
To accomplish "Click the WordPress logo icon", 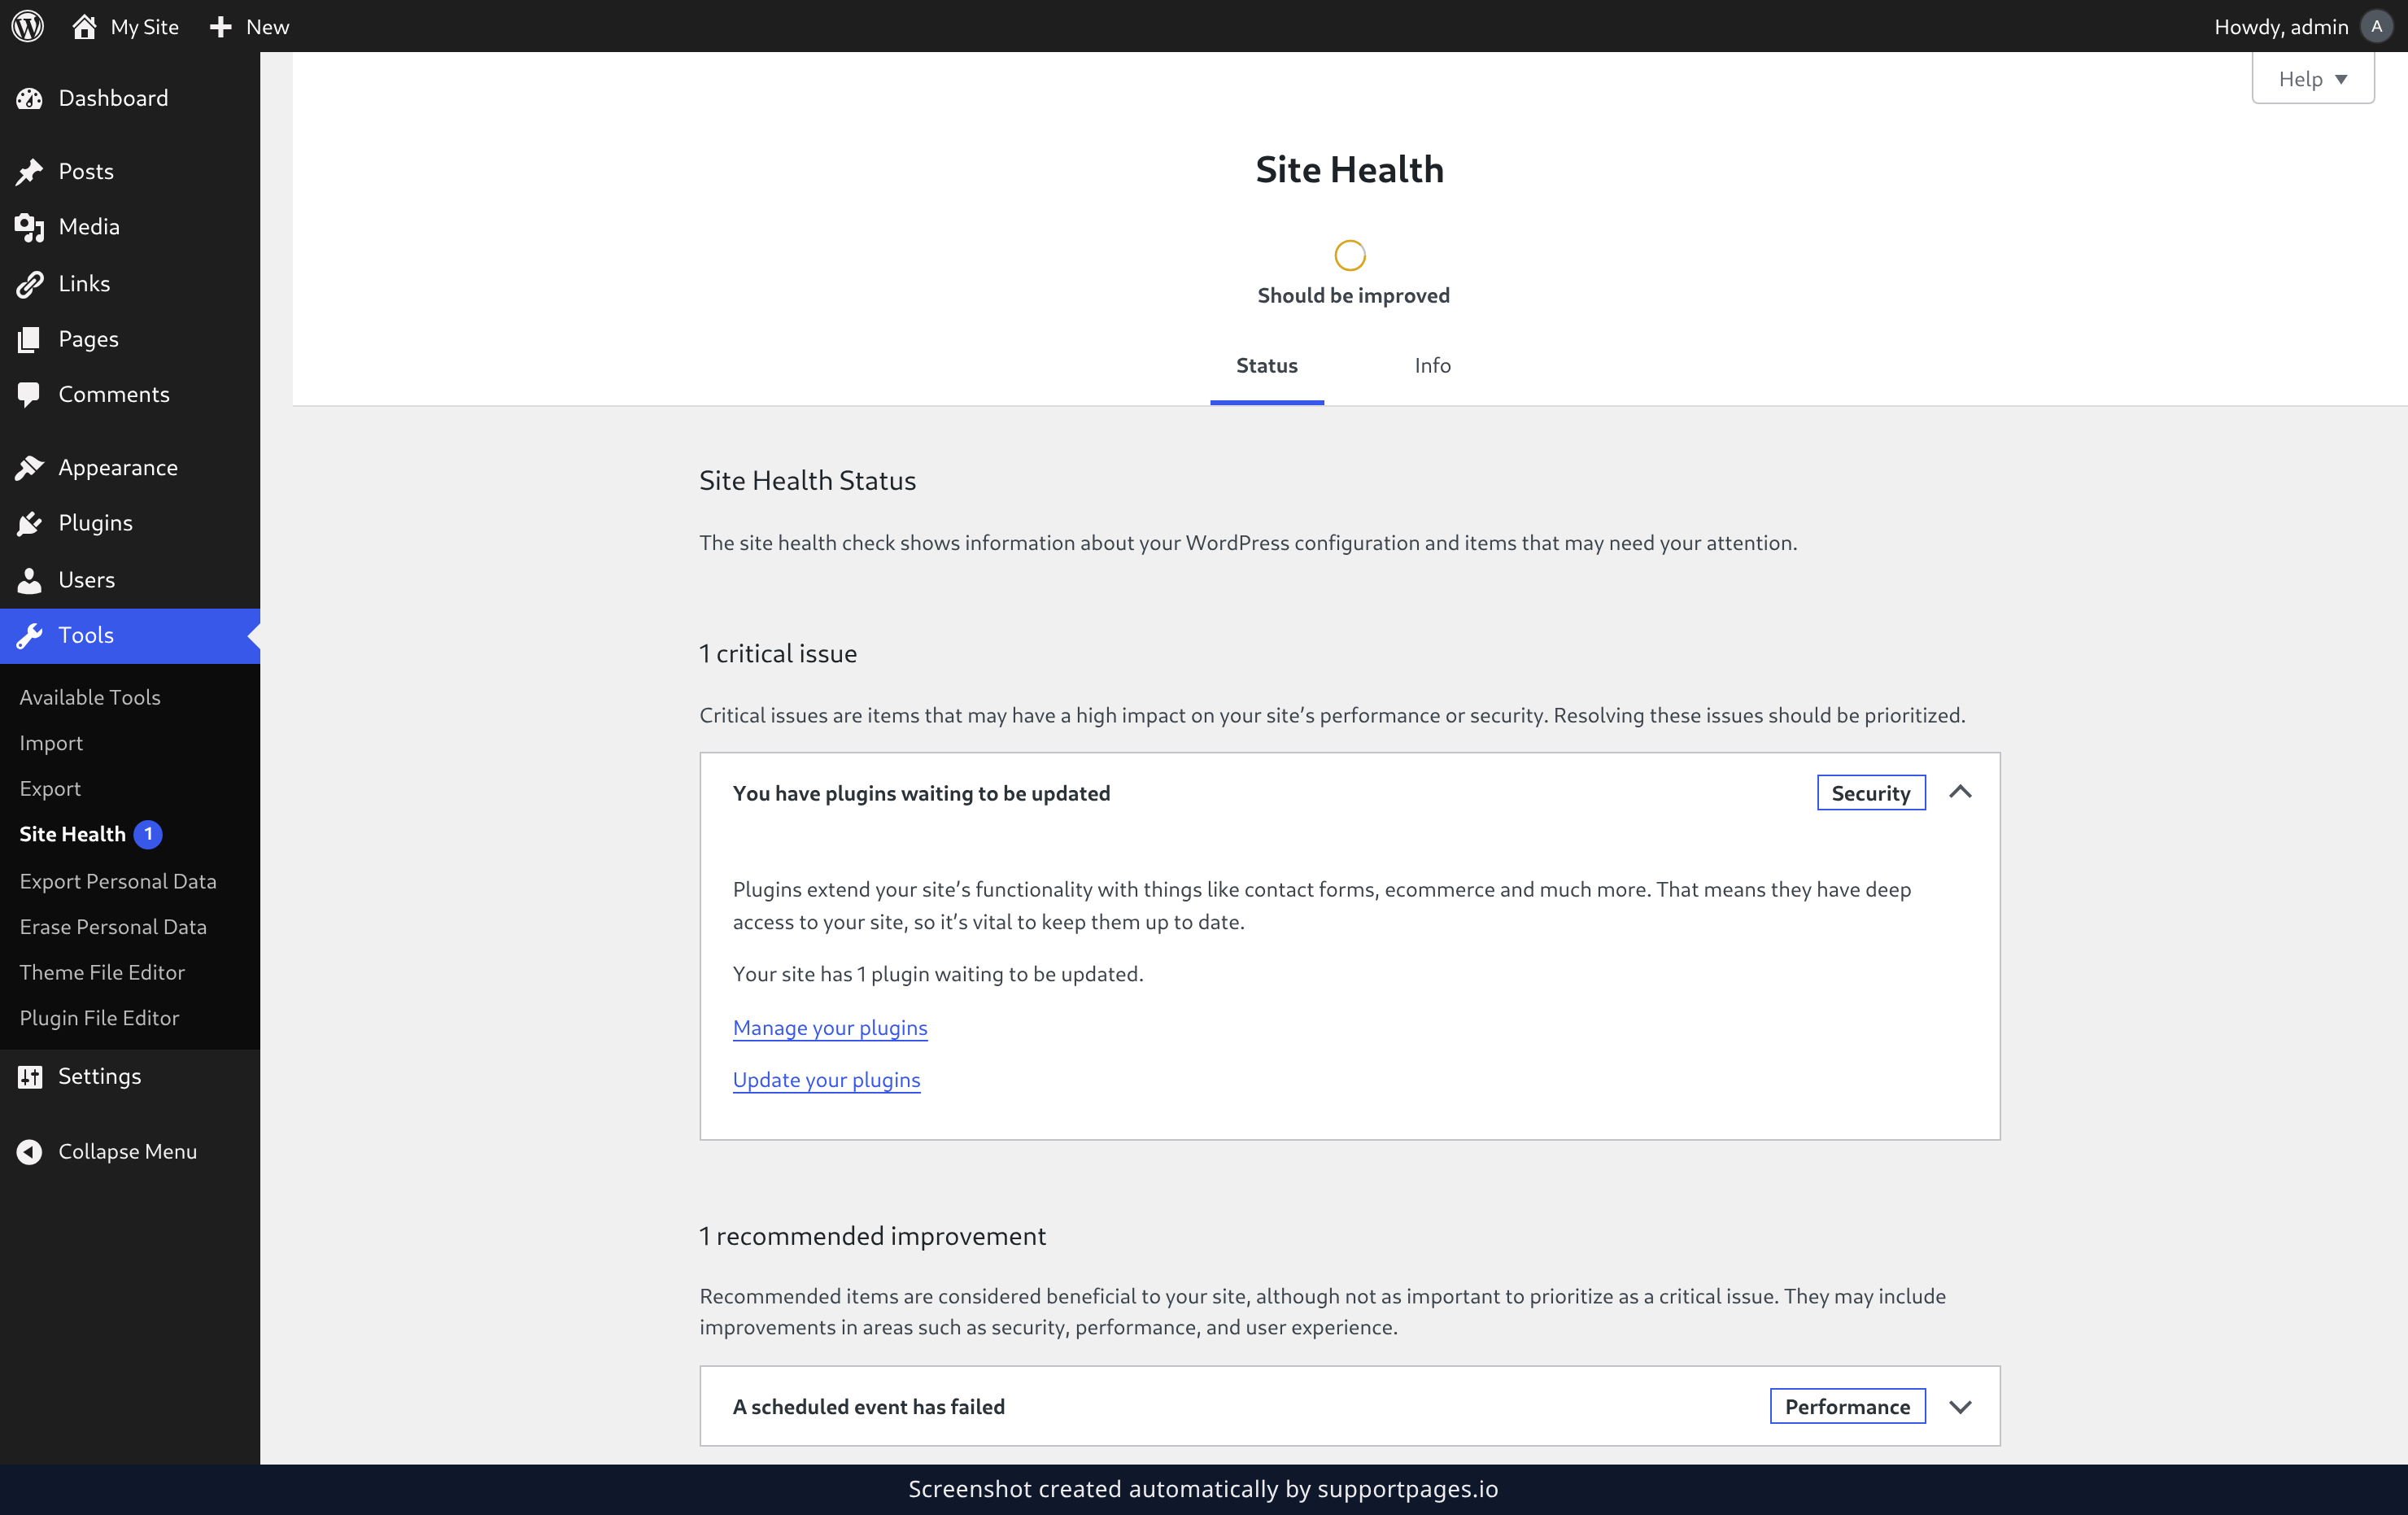I will coord(28,26).
